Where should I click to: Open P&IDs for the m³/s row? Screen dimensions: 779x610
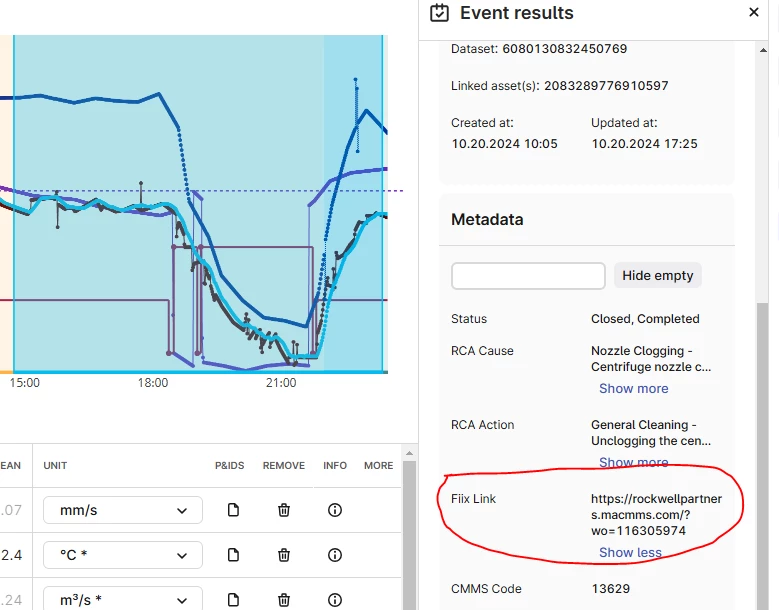tap(233, 600)
